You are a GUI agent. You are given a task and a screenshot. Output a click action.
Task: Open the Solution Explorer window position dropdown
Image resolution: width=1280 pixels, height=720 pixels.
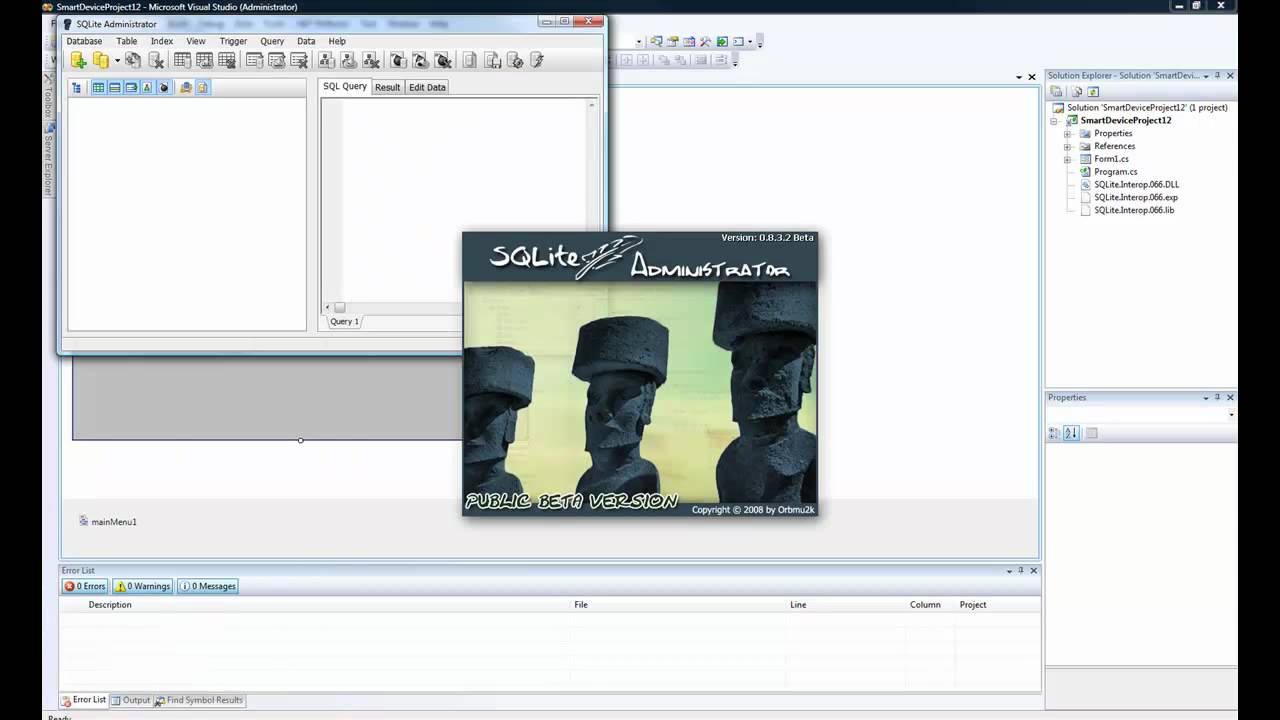click(x=1206, y=76)
